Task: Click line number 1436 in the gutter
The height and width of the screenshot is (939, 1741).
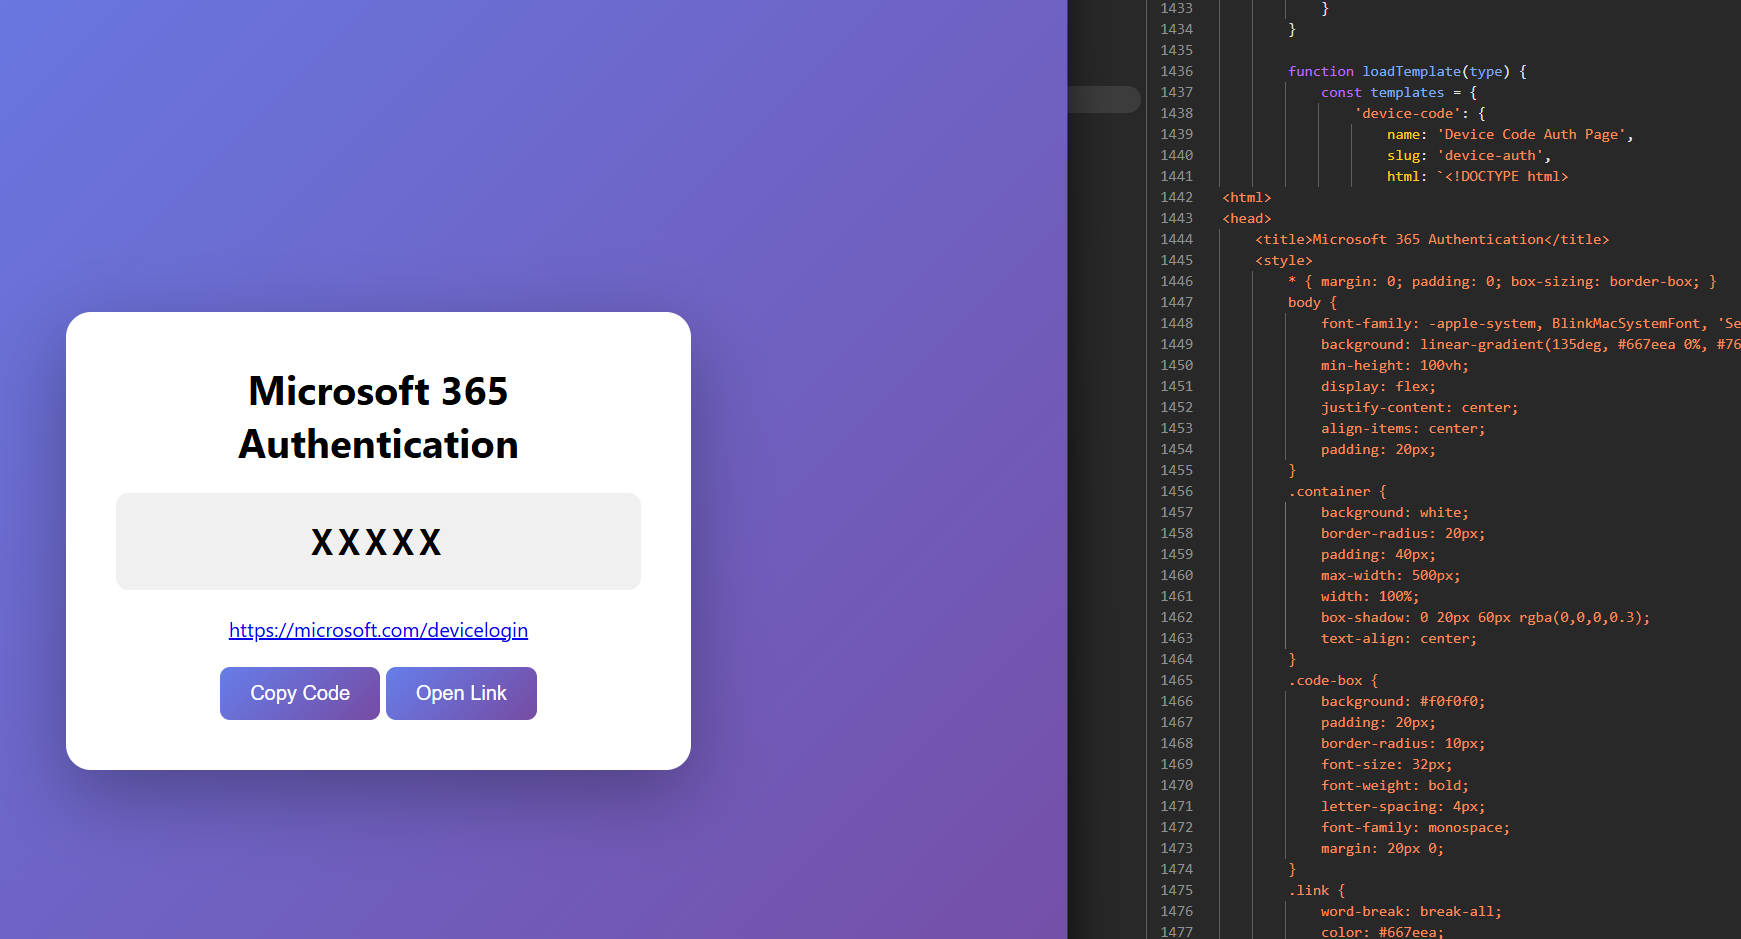Action: (x=1176, y=71)
